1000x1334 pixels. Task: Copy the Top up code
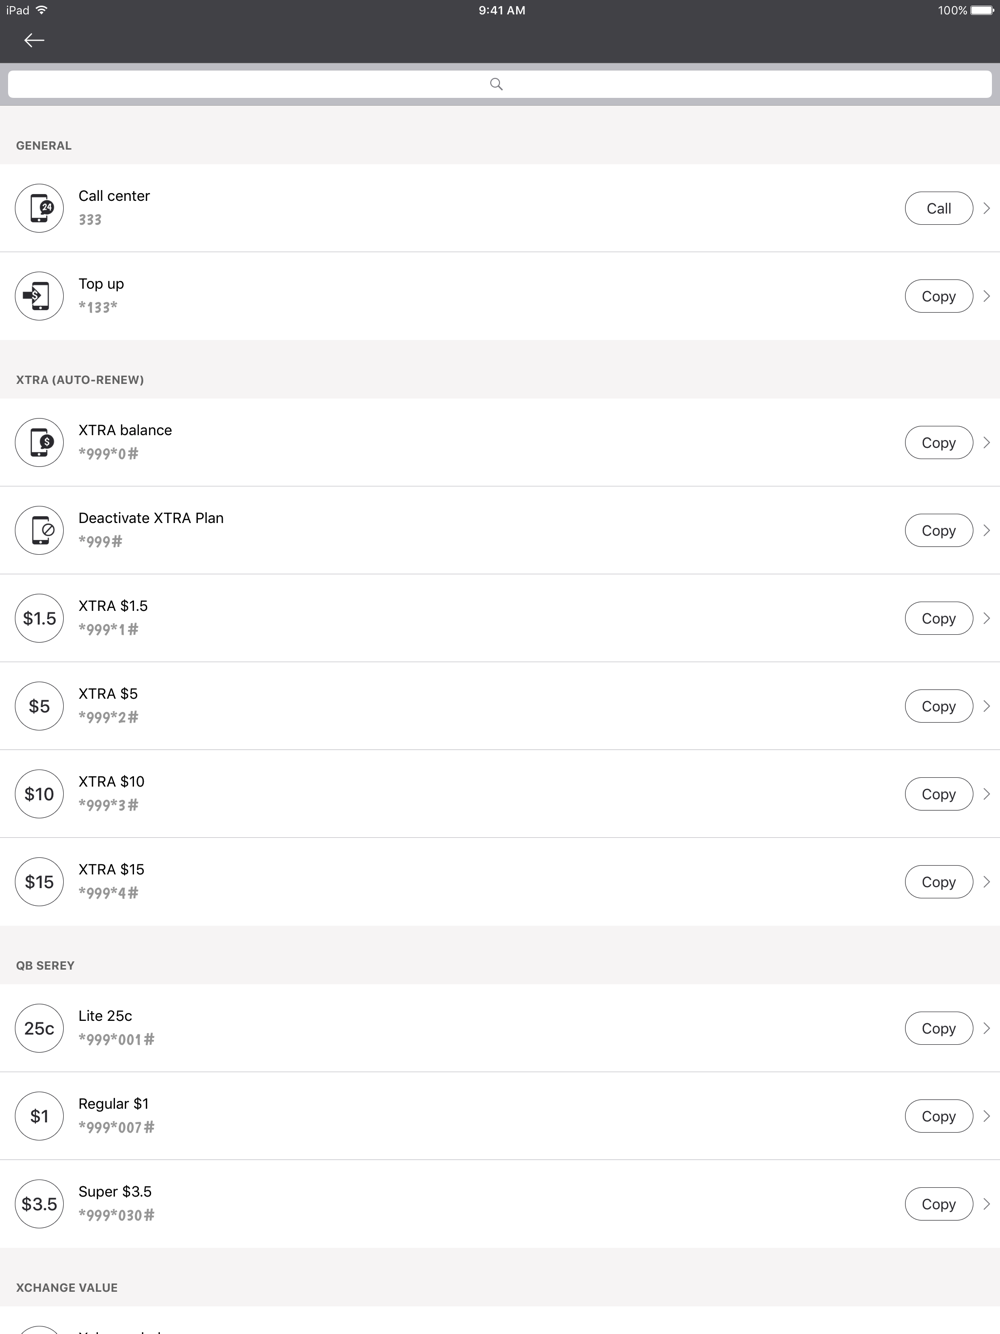[x=938, y=296]
